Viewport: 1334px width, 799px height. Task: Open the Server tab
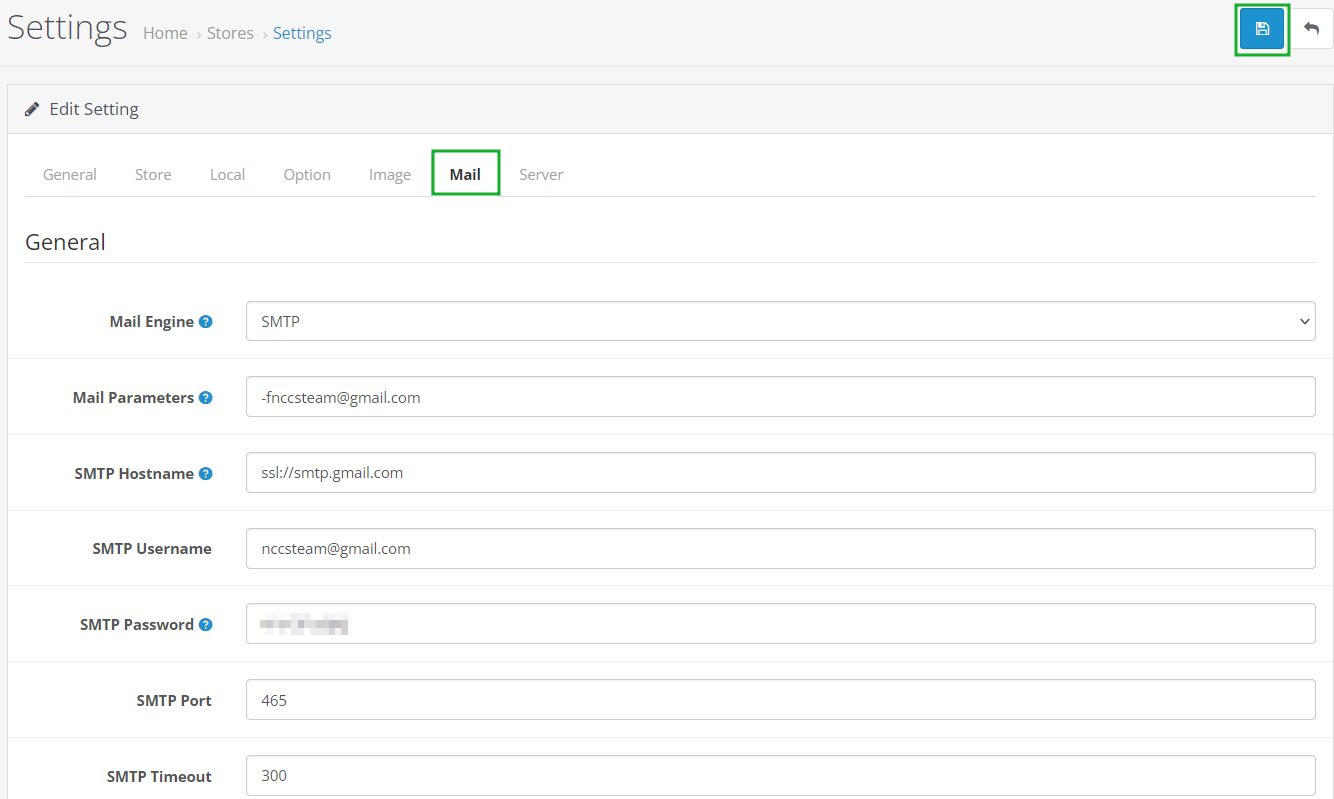(x=541, y=174)
